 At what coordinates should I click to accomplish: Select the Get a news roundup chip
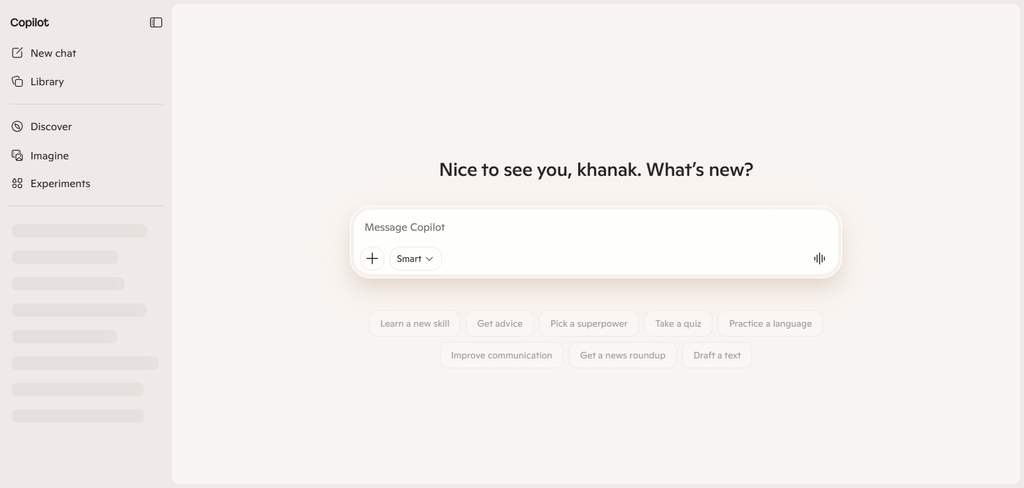point(622,355)
